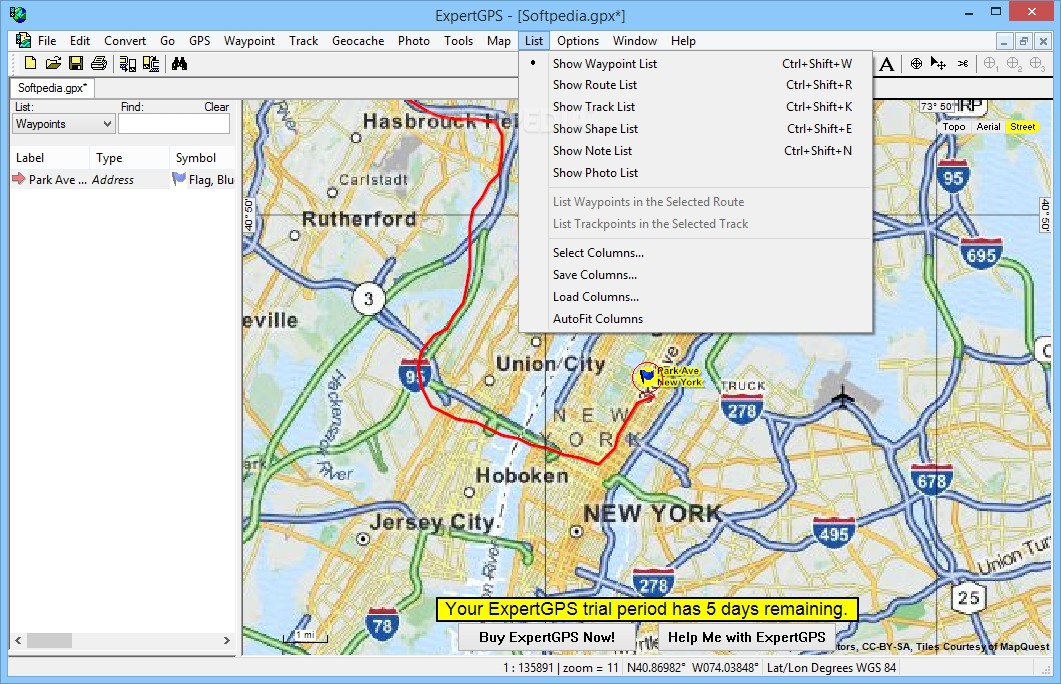Click the Send to GPS icon

coord(152,64)
